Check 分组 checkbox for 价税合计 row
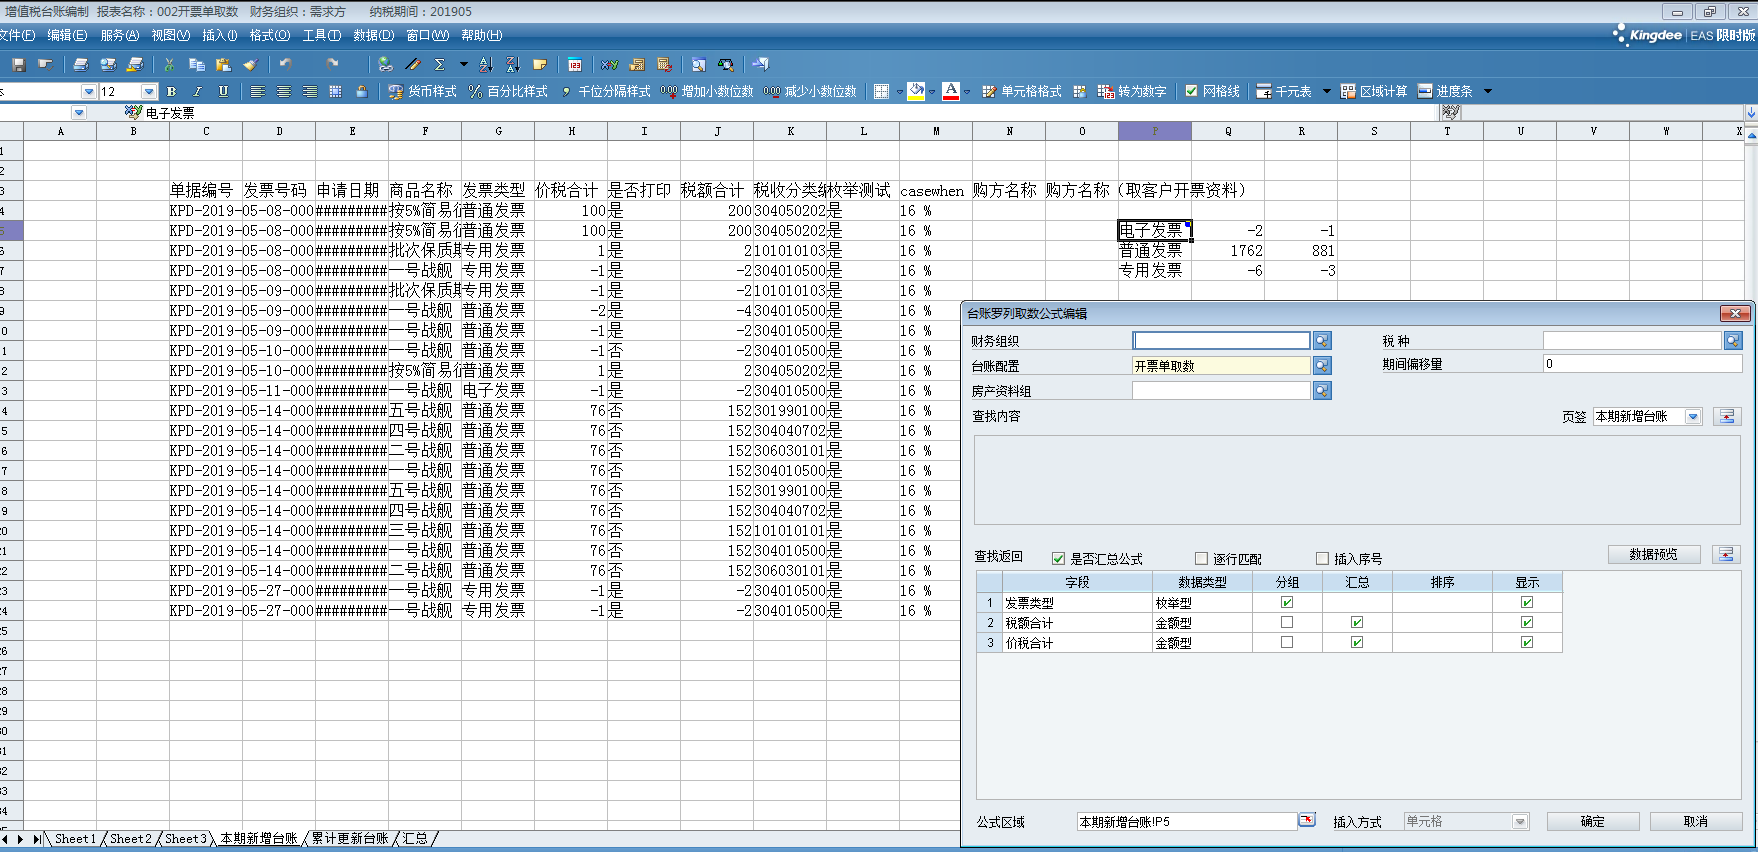 tap(1287, 642)
